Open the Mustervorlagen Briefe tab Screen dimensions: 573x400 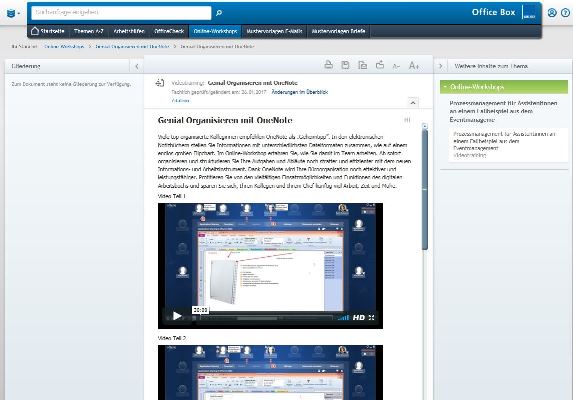[x=338, y=31]
